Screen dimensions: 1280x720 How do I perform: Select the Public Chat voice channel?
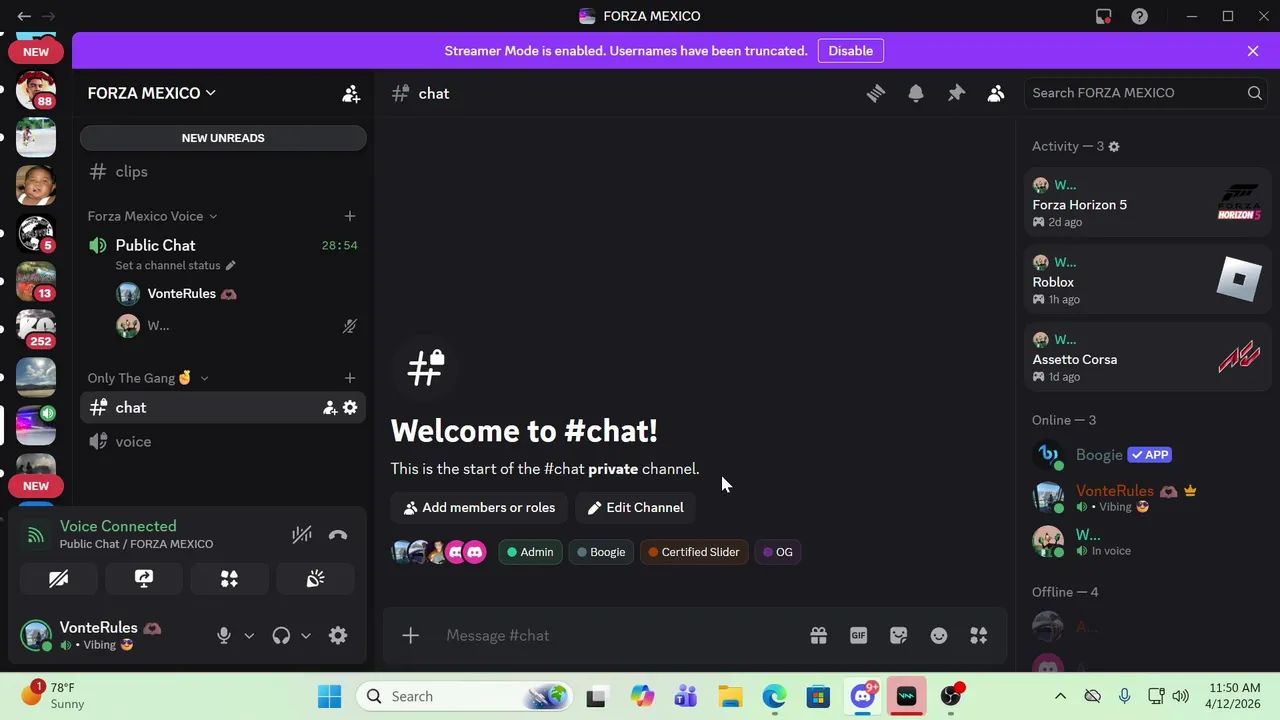[x=223, y=245]
